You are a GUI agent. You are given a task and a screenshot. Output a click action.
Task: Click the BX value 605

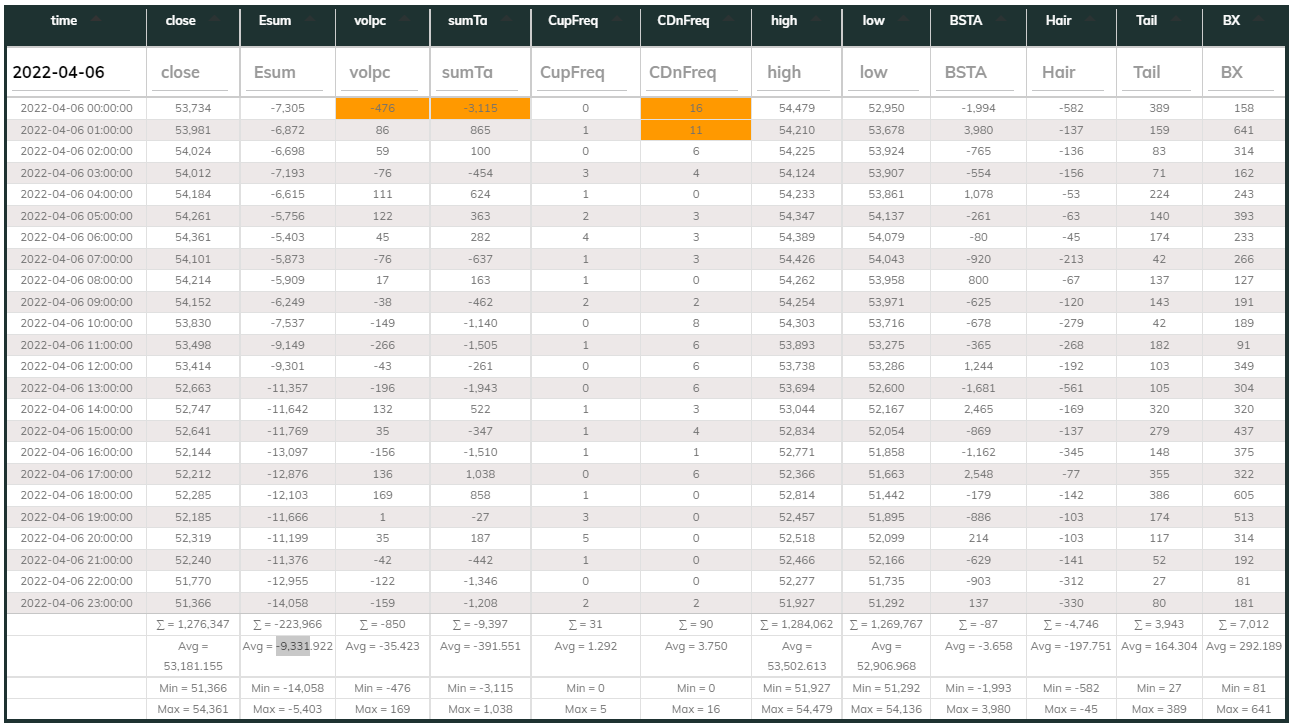[1244, 495]
